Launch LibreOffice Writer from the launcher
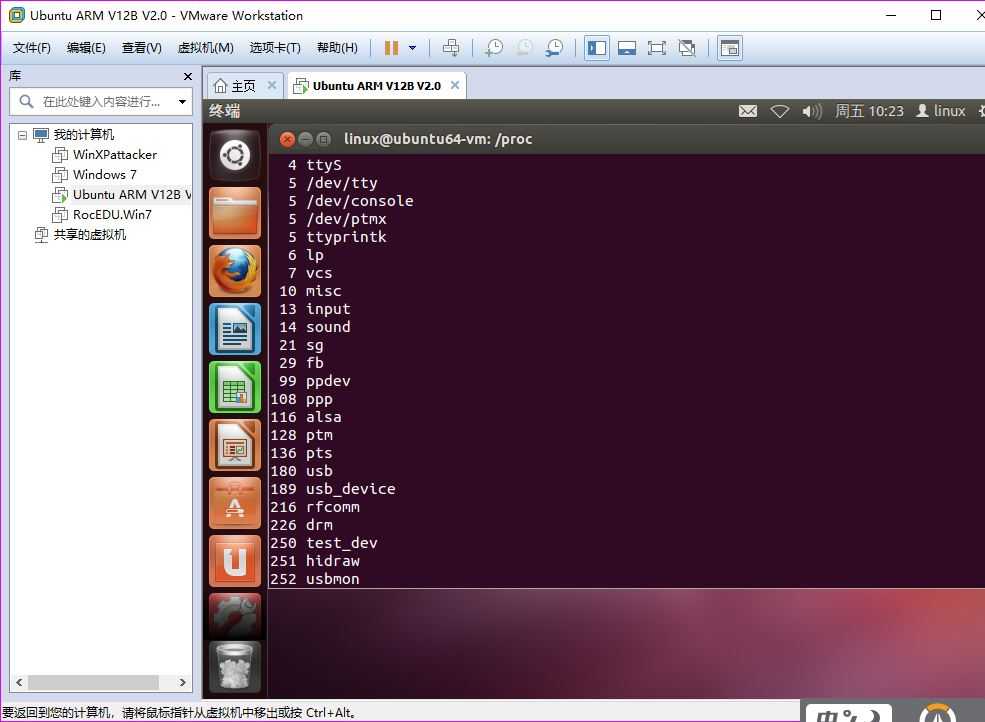Viewport: 985px width, 722px height. point(235,329)
